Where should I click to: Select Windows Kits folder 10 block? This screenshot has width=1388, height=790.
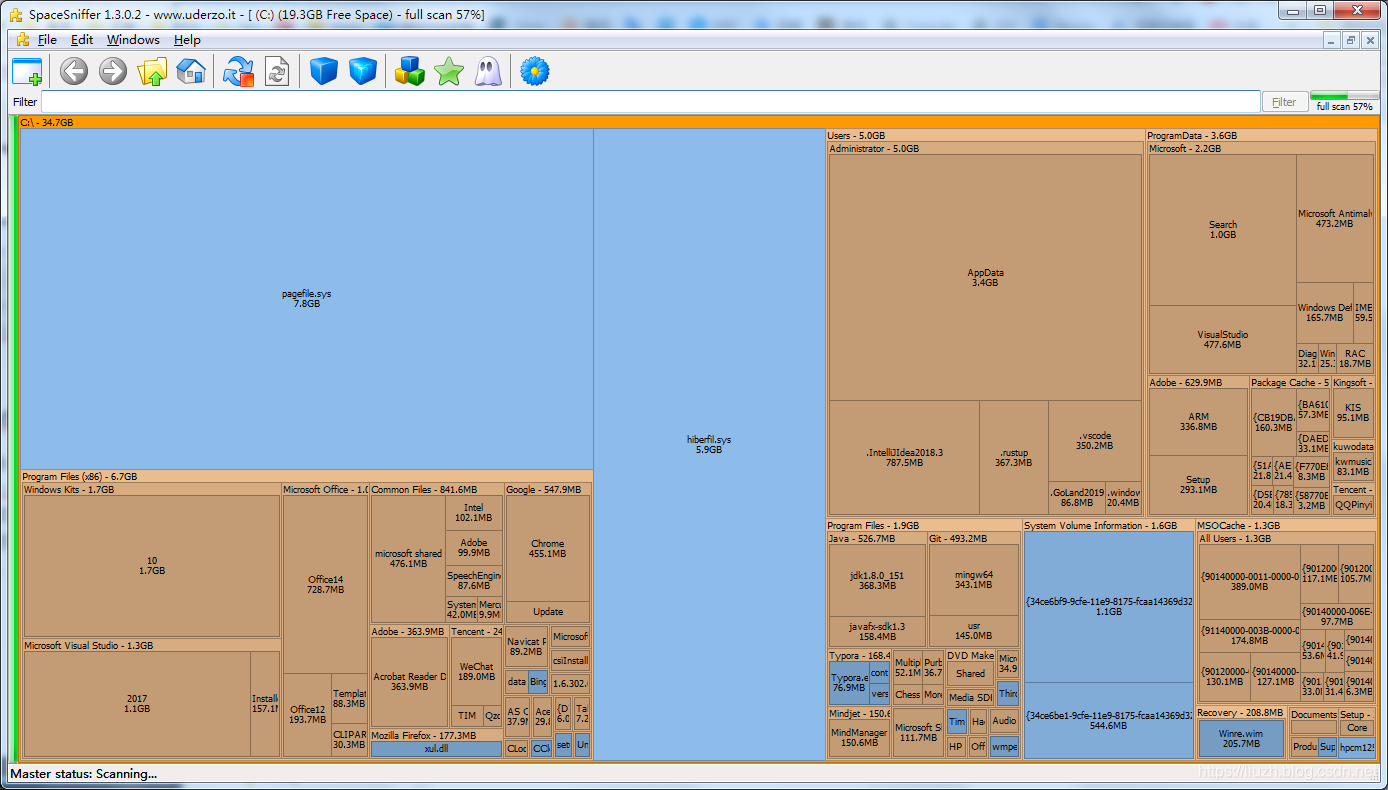pyautogui.click(x=152, y=566)
